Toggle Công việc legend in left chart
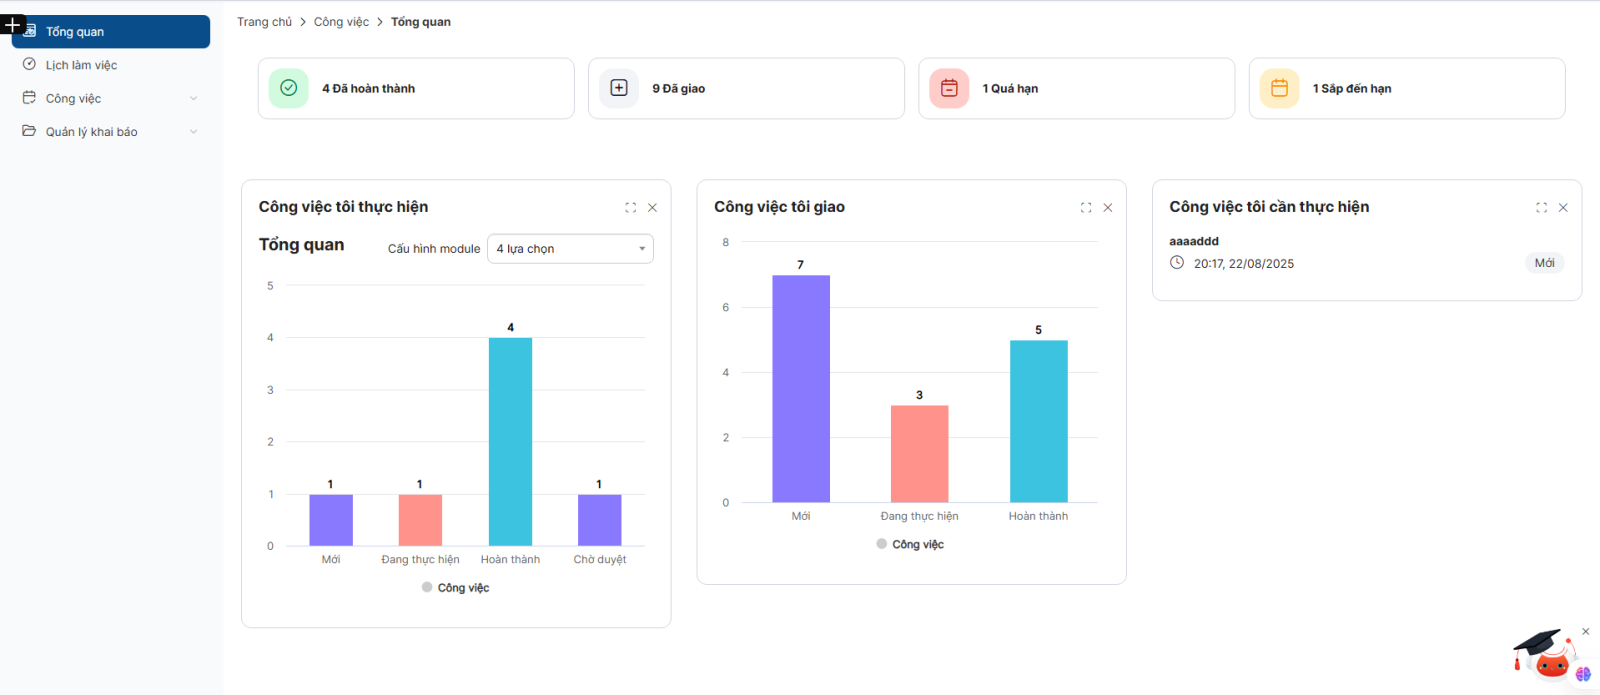 pyautogui.click(x=455, y=588)
